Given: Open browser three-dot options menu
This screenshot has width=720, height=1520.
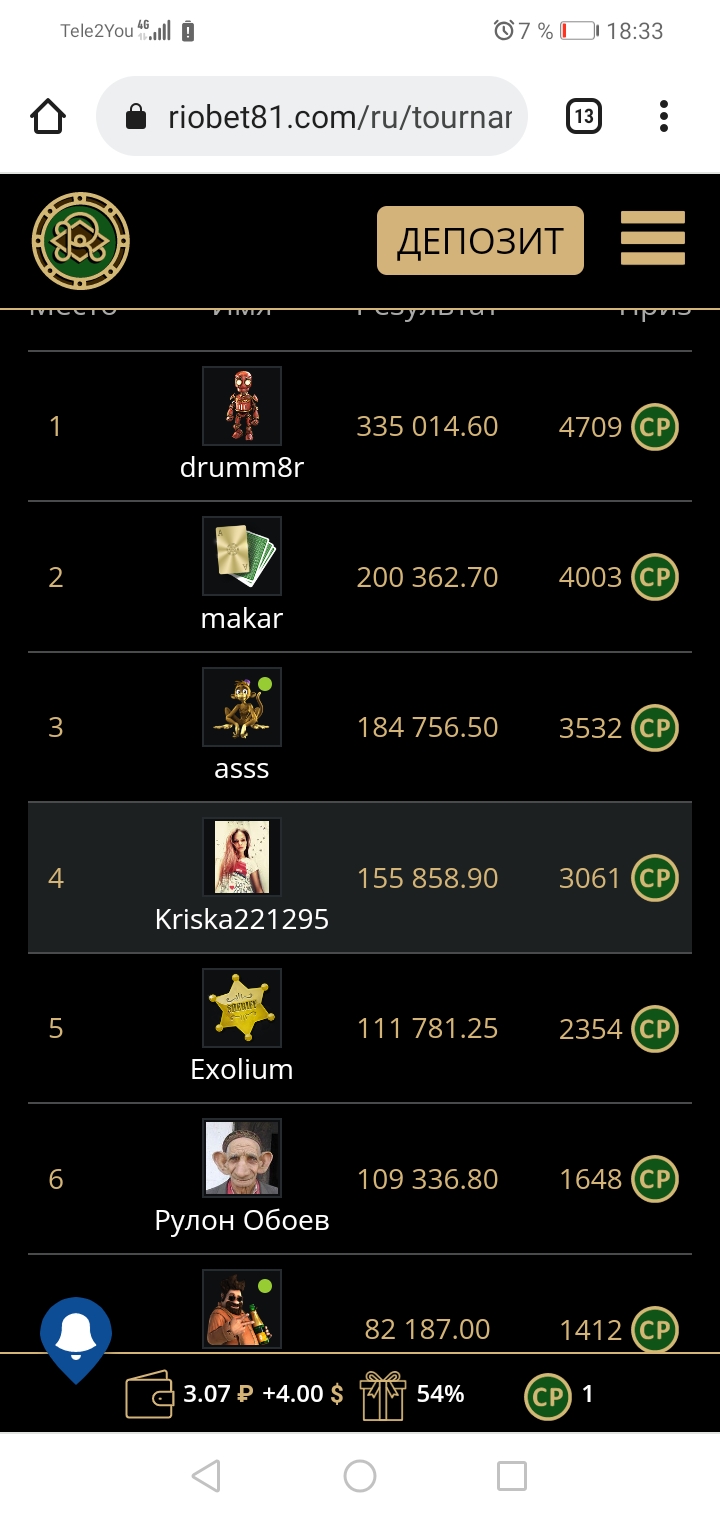Looking at the screenshot, I should tap(663, 117).
